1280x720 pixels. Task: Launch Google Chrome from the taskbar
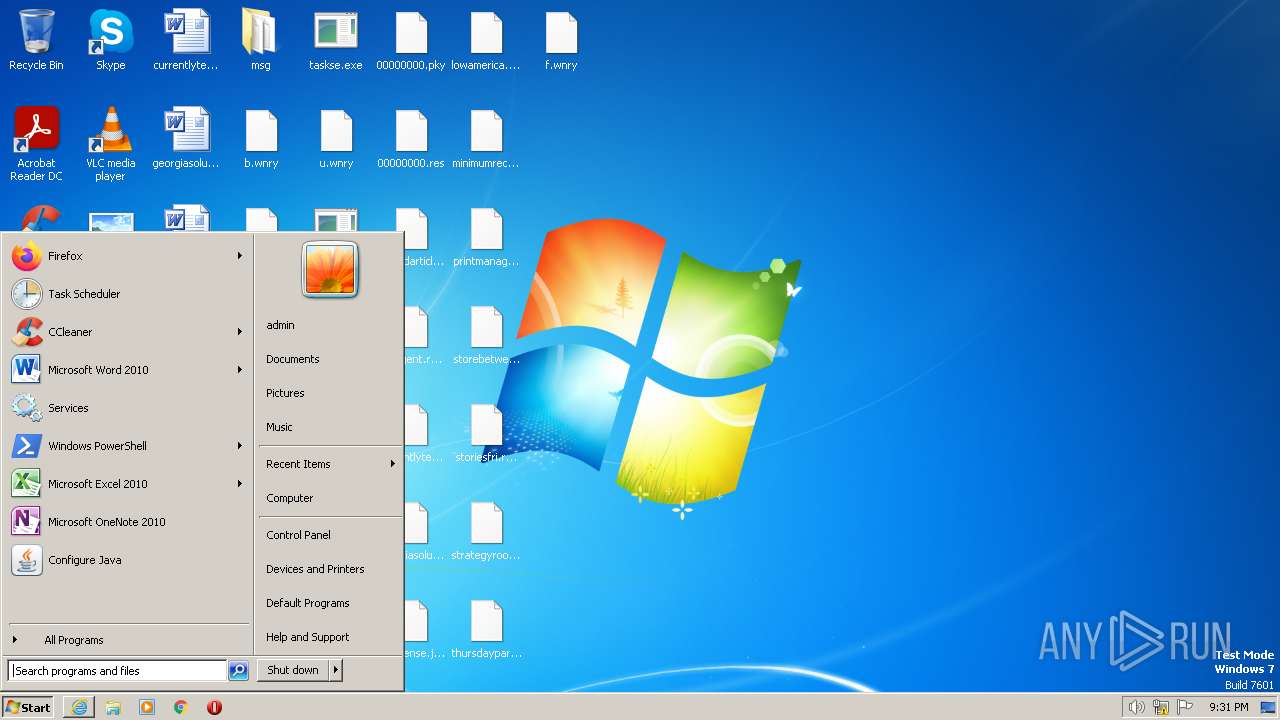(x=181, y=707)
